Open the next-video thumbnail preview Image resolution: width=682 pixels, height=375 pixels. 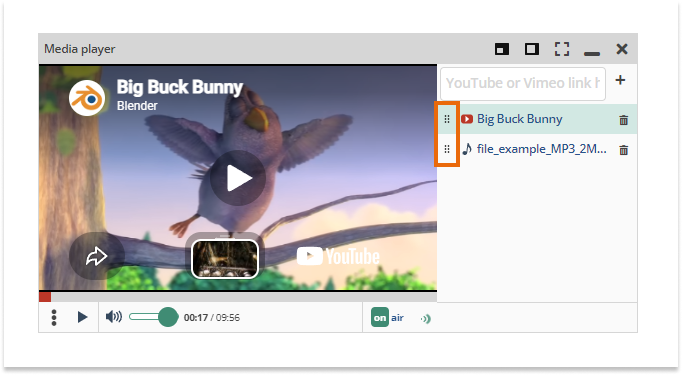225,259
